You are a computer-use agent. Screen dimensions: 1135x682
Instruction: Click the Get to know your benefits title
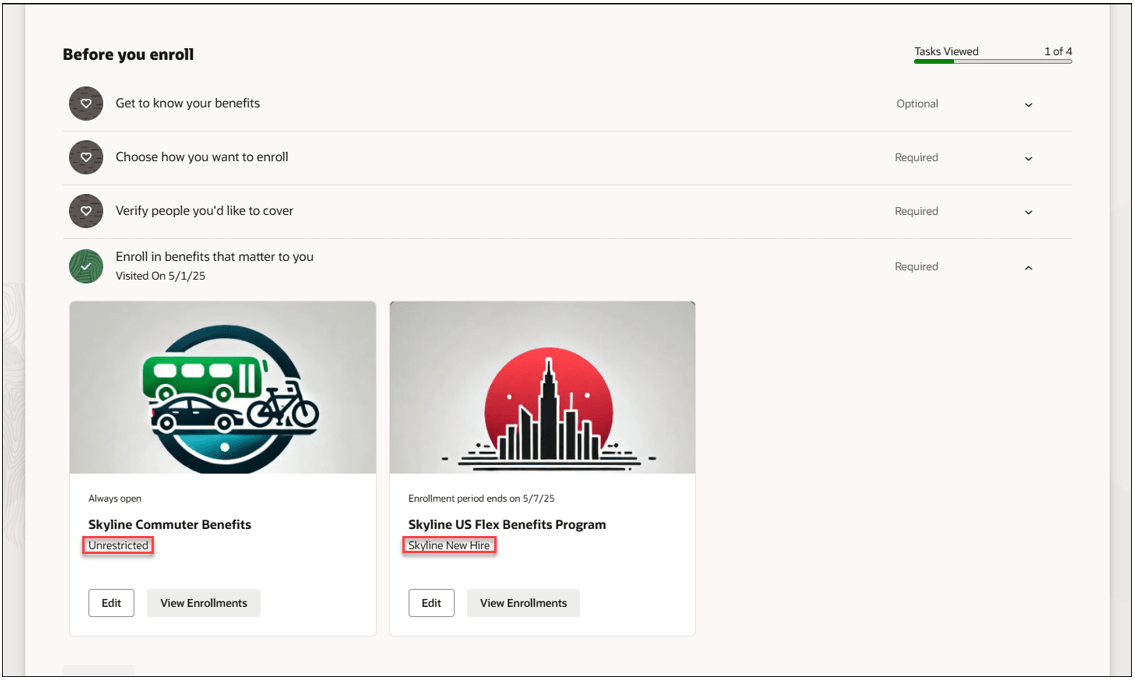(x=187, y=103)
